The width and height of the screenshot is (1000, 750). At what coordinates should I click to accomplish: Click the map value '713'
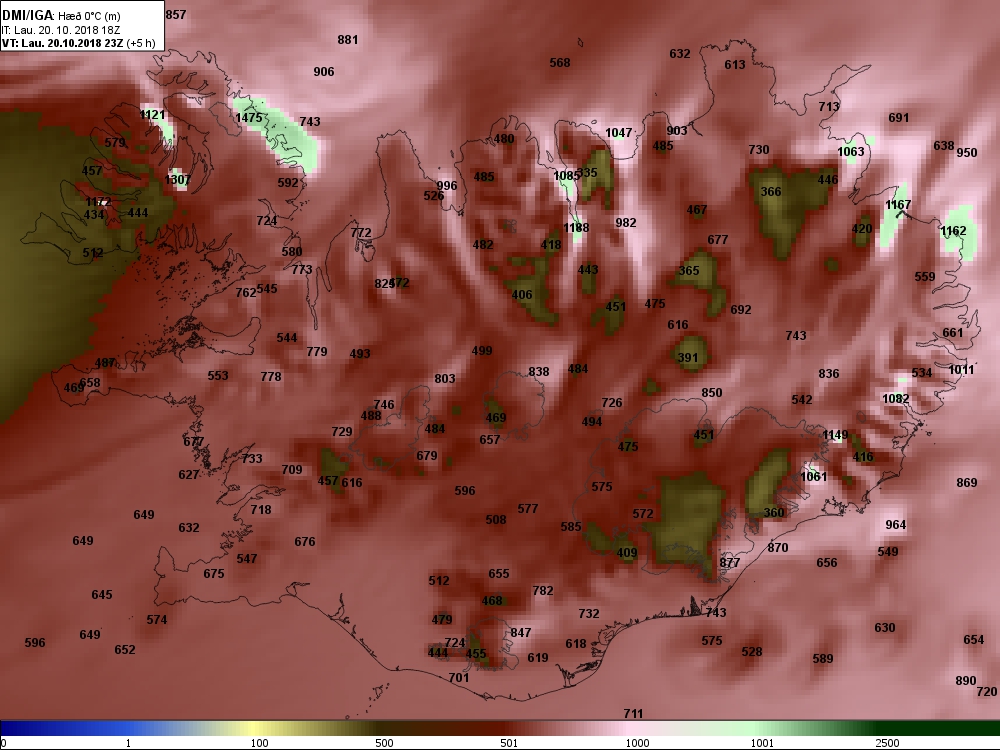[829, 107]
